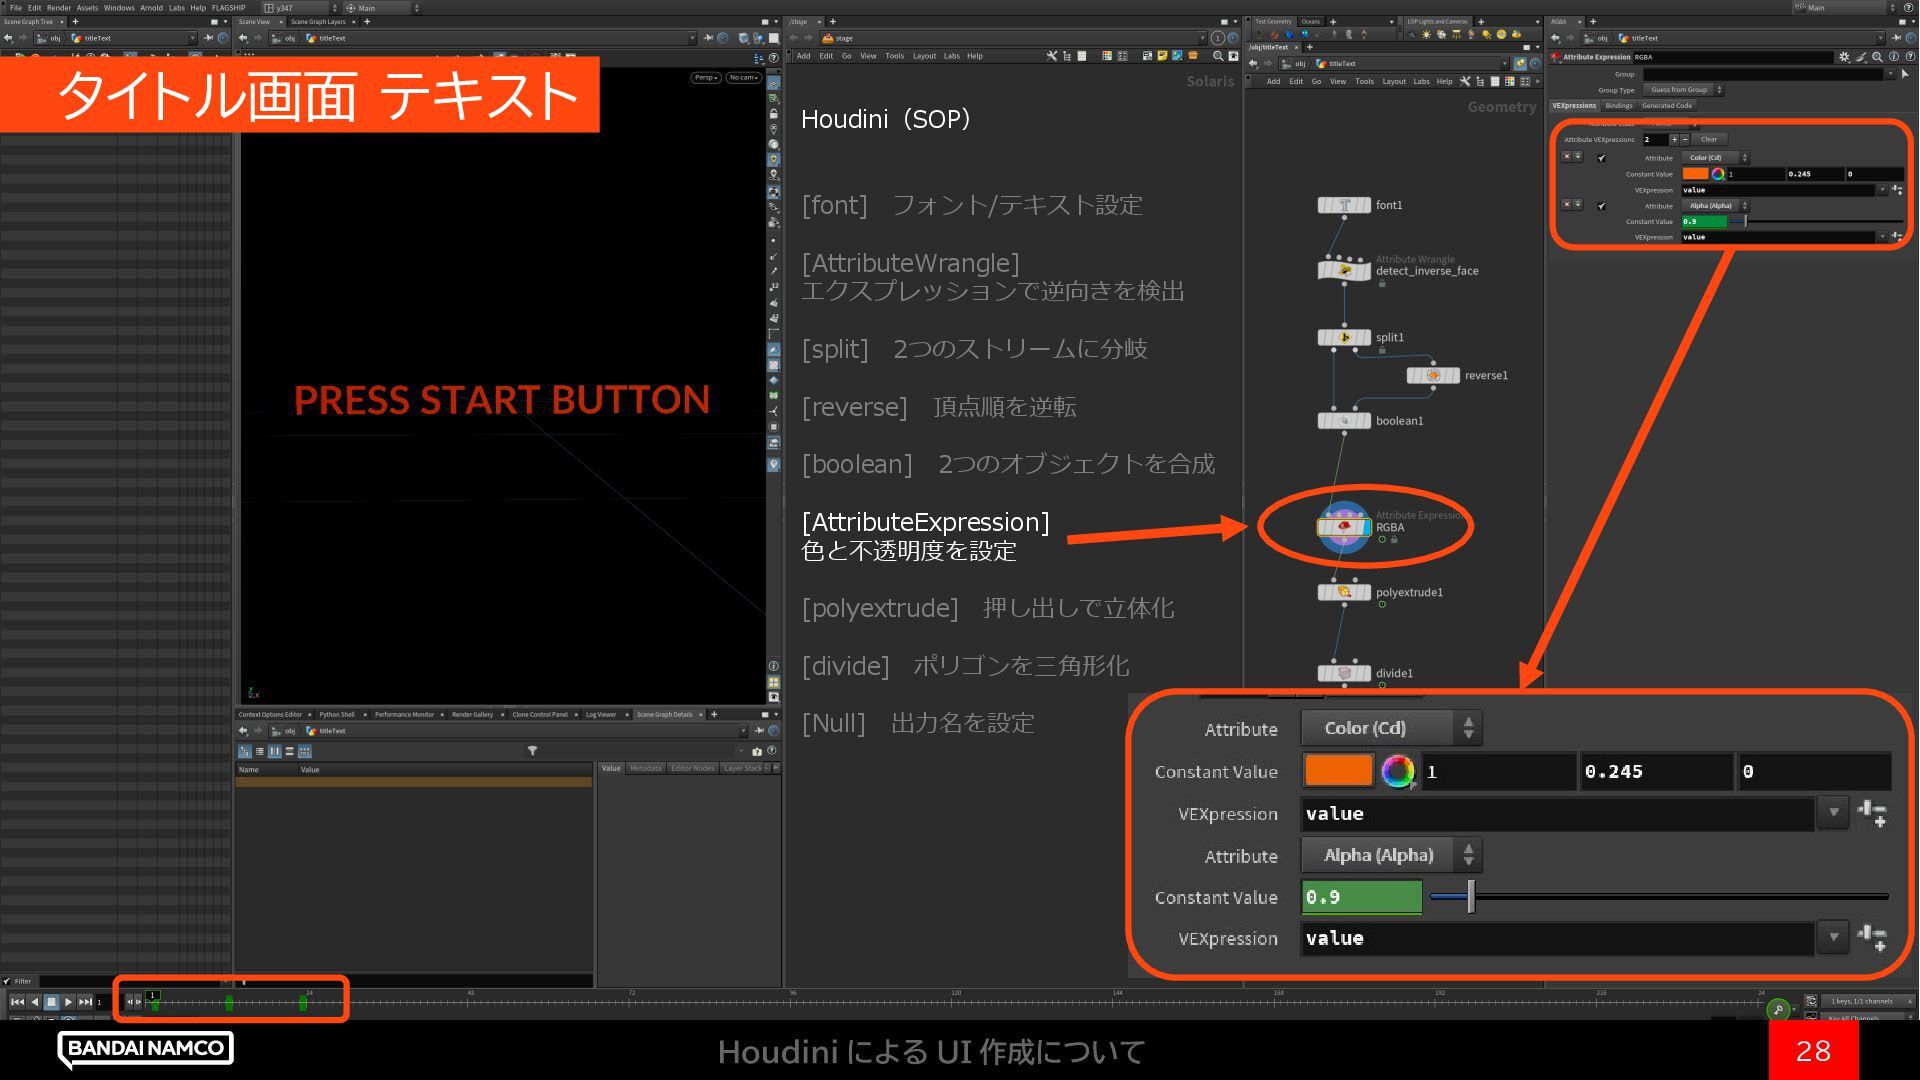The height and width of the screenshot is (1080, 1920).
Task: Click the orange Constant Value color swatch
Action: pos(1695,174)
